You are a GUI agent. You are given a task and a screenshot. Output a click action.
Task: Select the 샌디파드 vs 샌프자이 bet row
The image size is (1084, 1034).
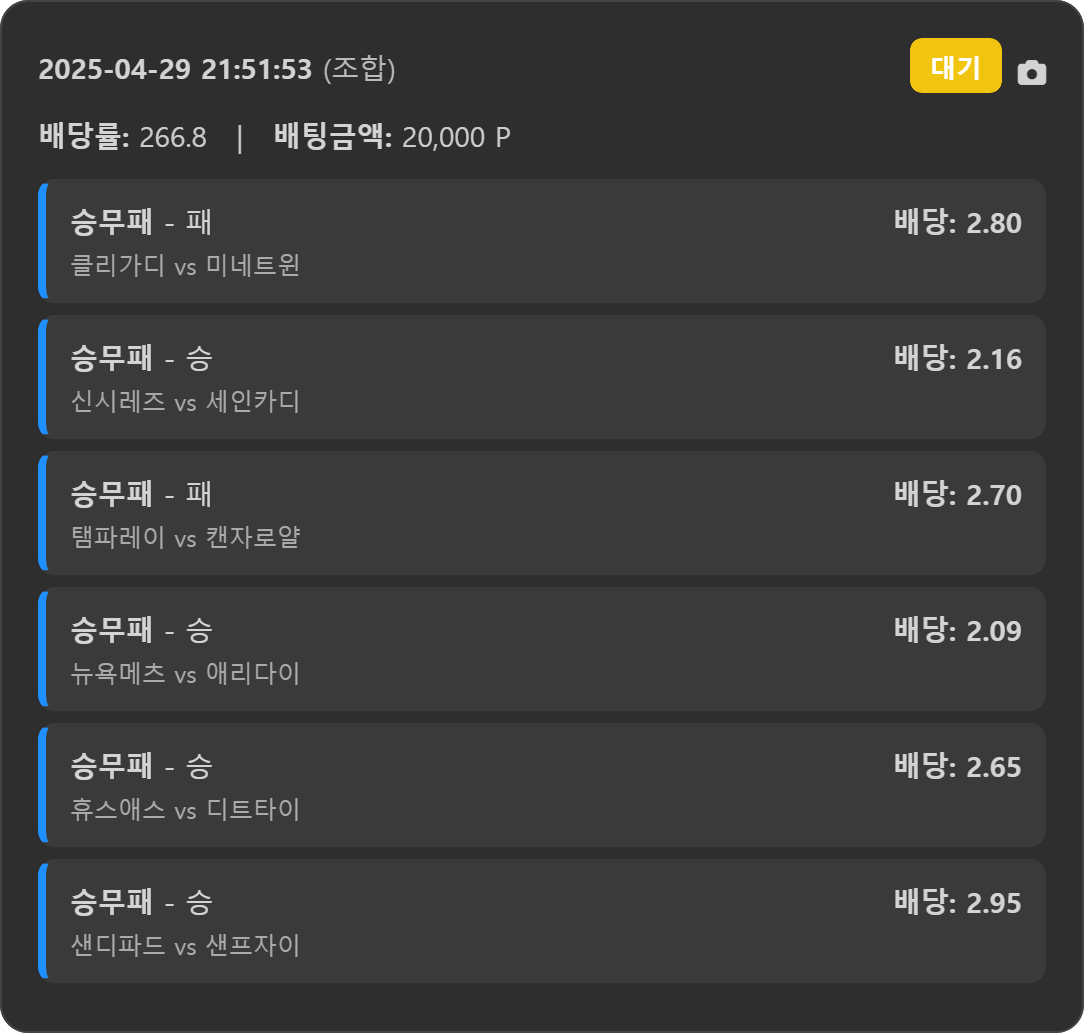(x=542, y=921)
